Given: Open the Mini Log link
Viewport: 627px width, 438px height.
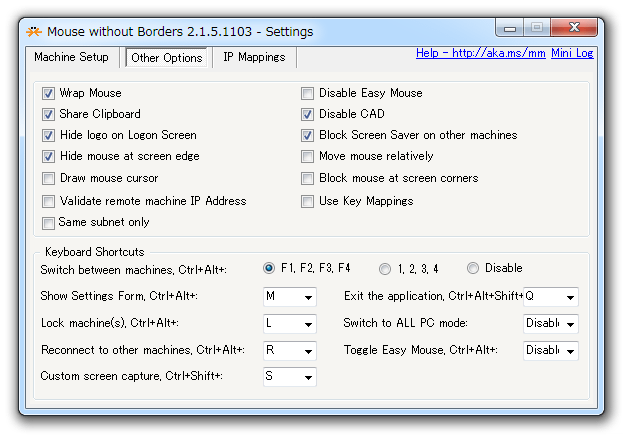Looking at the screenshot, I should (x=572, y=53).
